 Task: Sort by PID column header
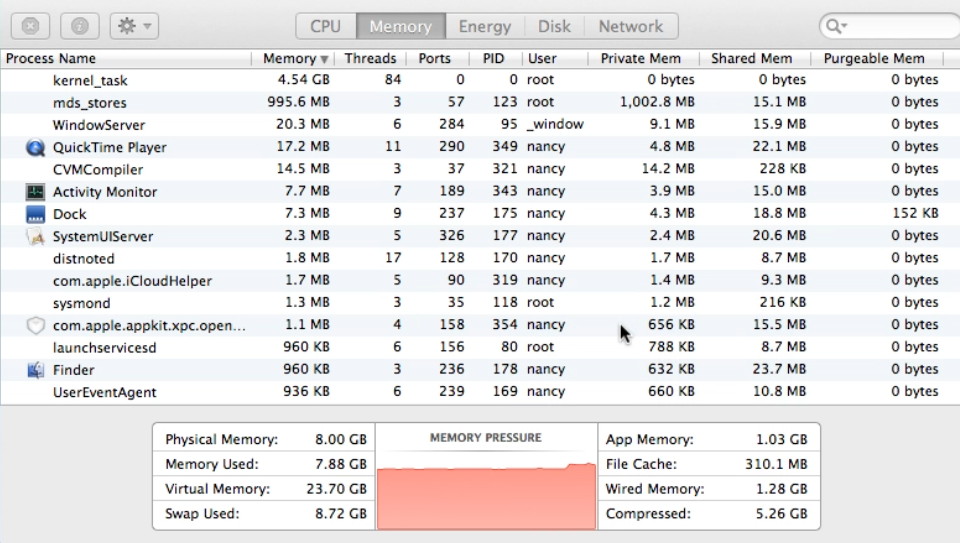(x=493, y=58)
